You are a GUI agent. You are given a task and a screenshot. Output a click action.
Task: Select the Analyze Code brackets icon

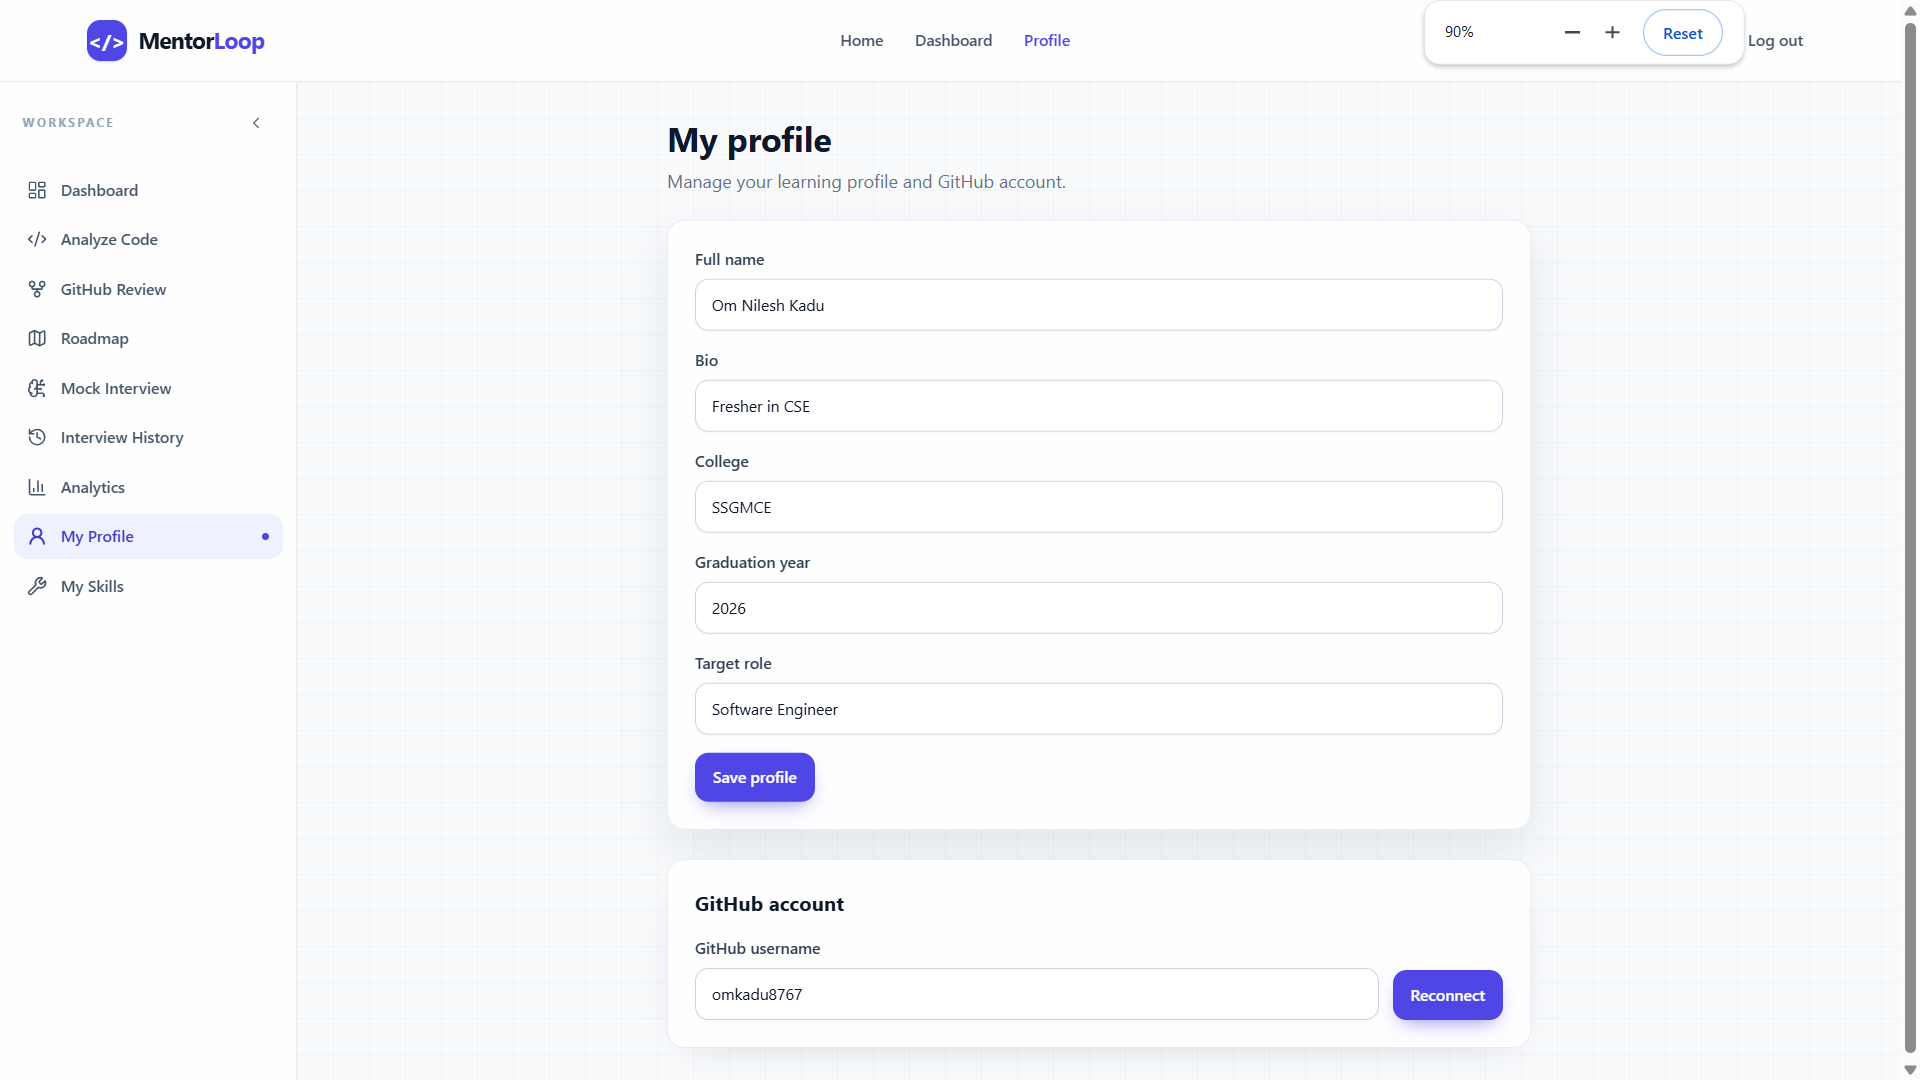37,239
